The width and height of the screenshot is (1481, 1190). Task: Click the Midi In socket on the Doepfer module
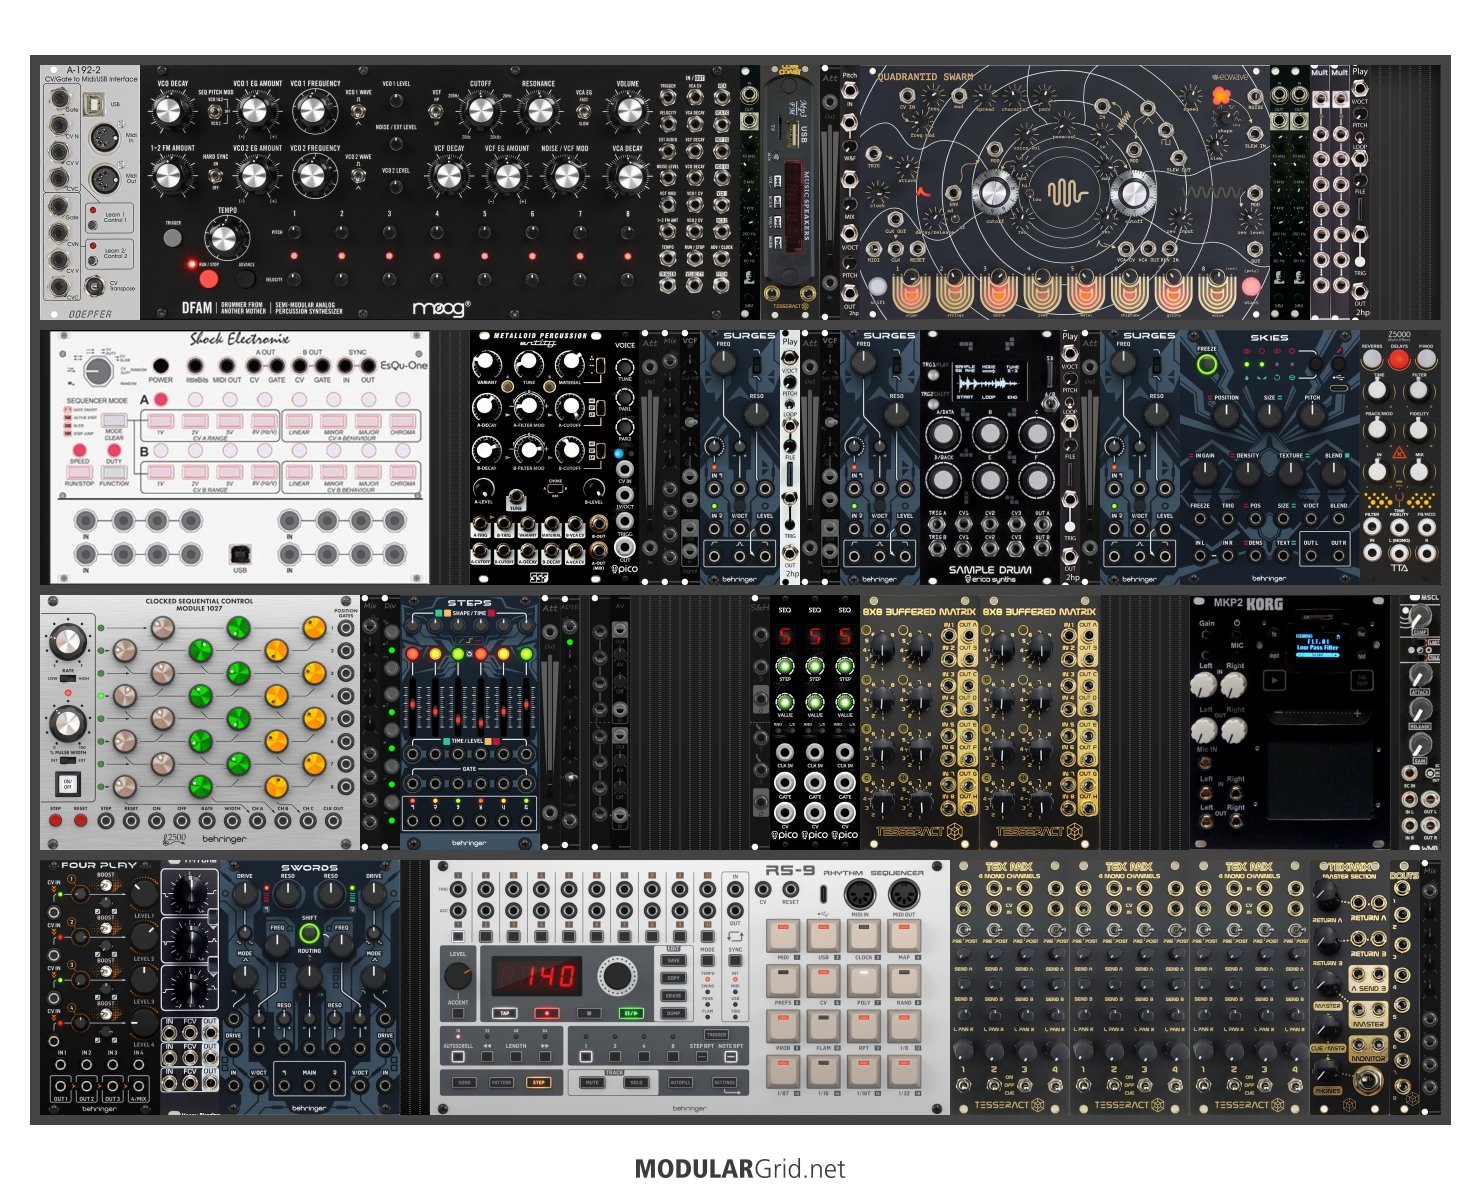[103, 138]
